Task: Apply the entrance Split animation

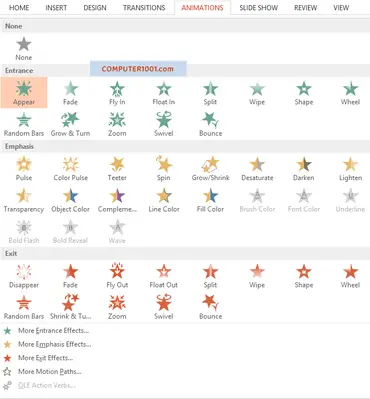Action: (x=210, y=93)
